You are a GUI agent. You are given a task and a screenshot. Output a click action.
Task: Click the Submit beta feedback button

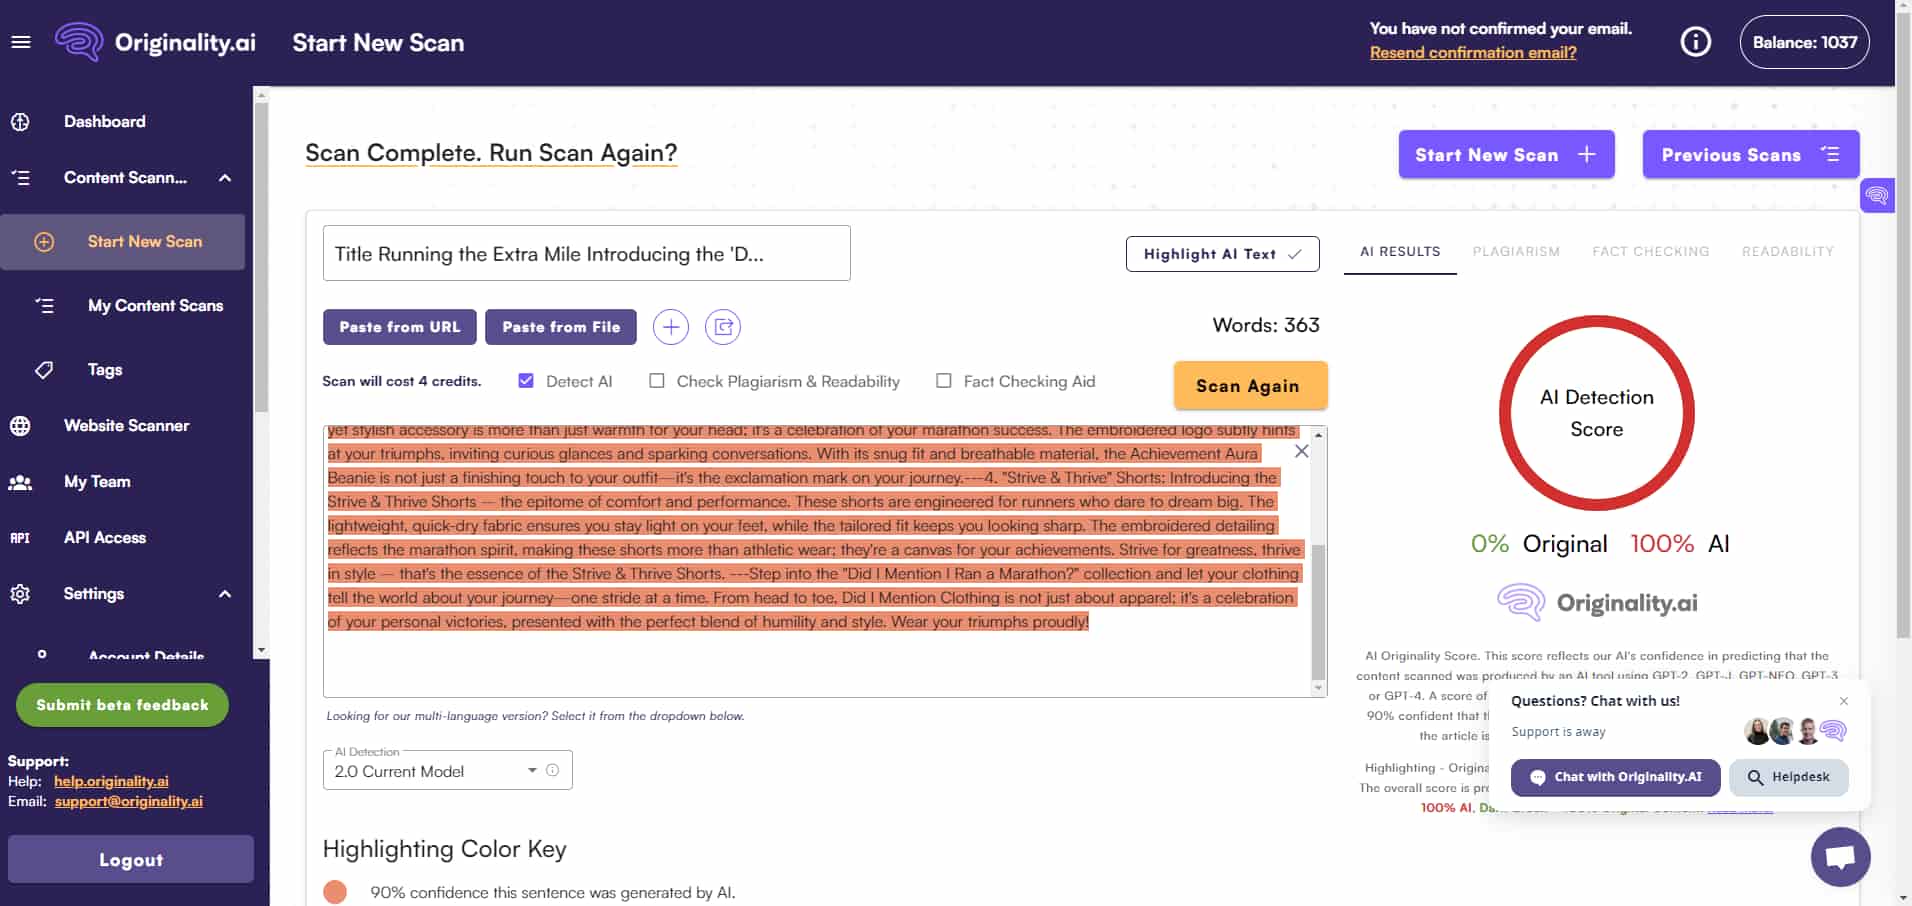tap(122, 705)
